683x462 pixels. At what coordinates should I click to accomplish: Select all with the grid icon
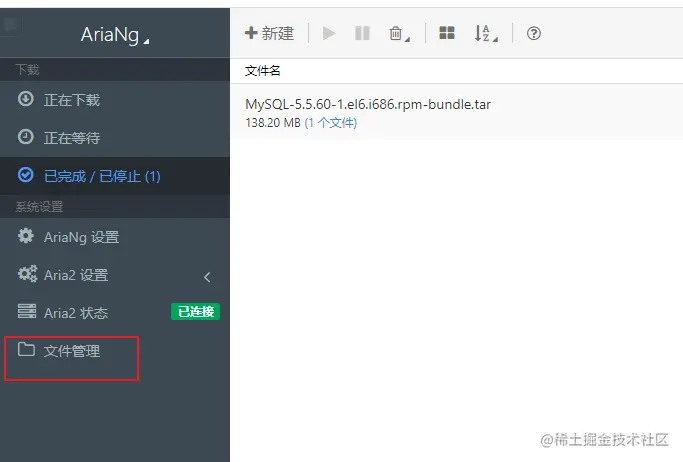coord(446,33)
